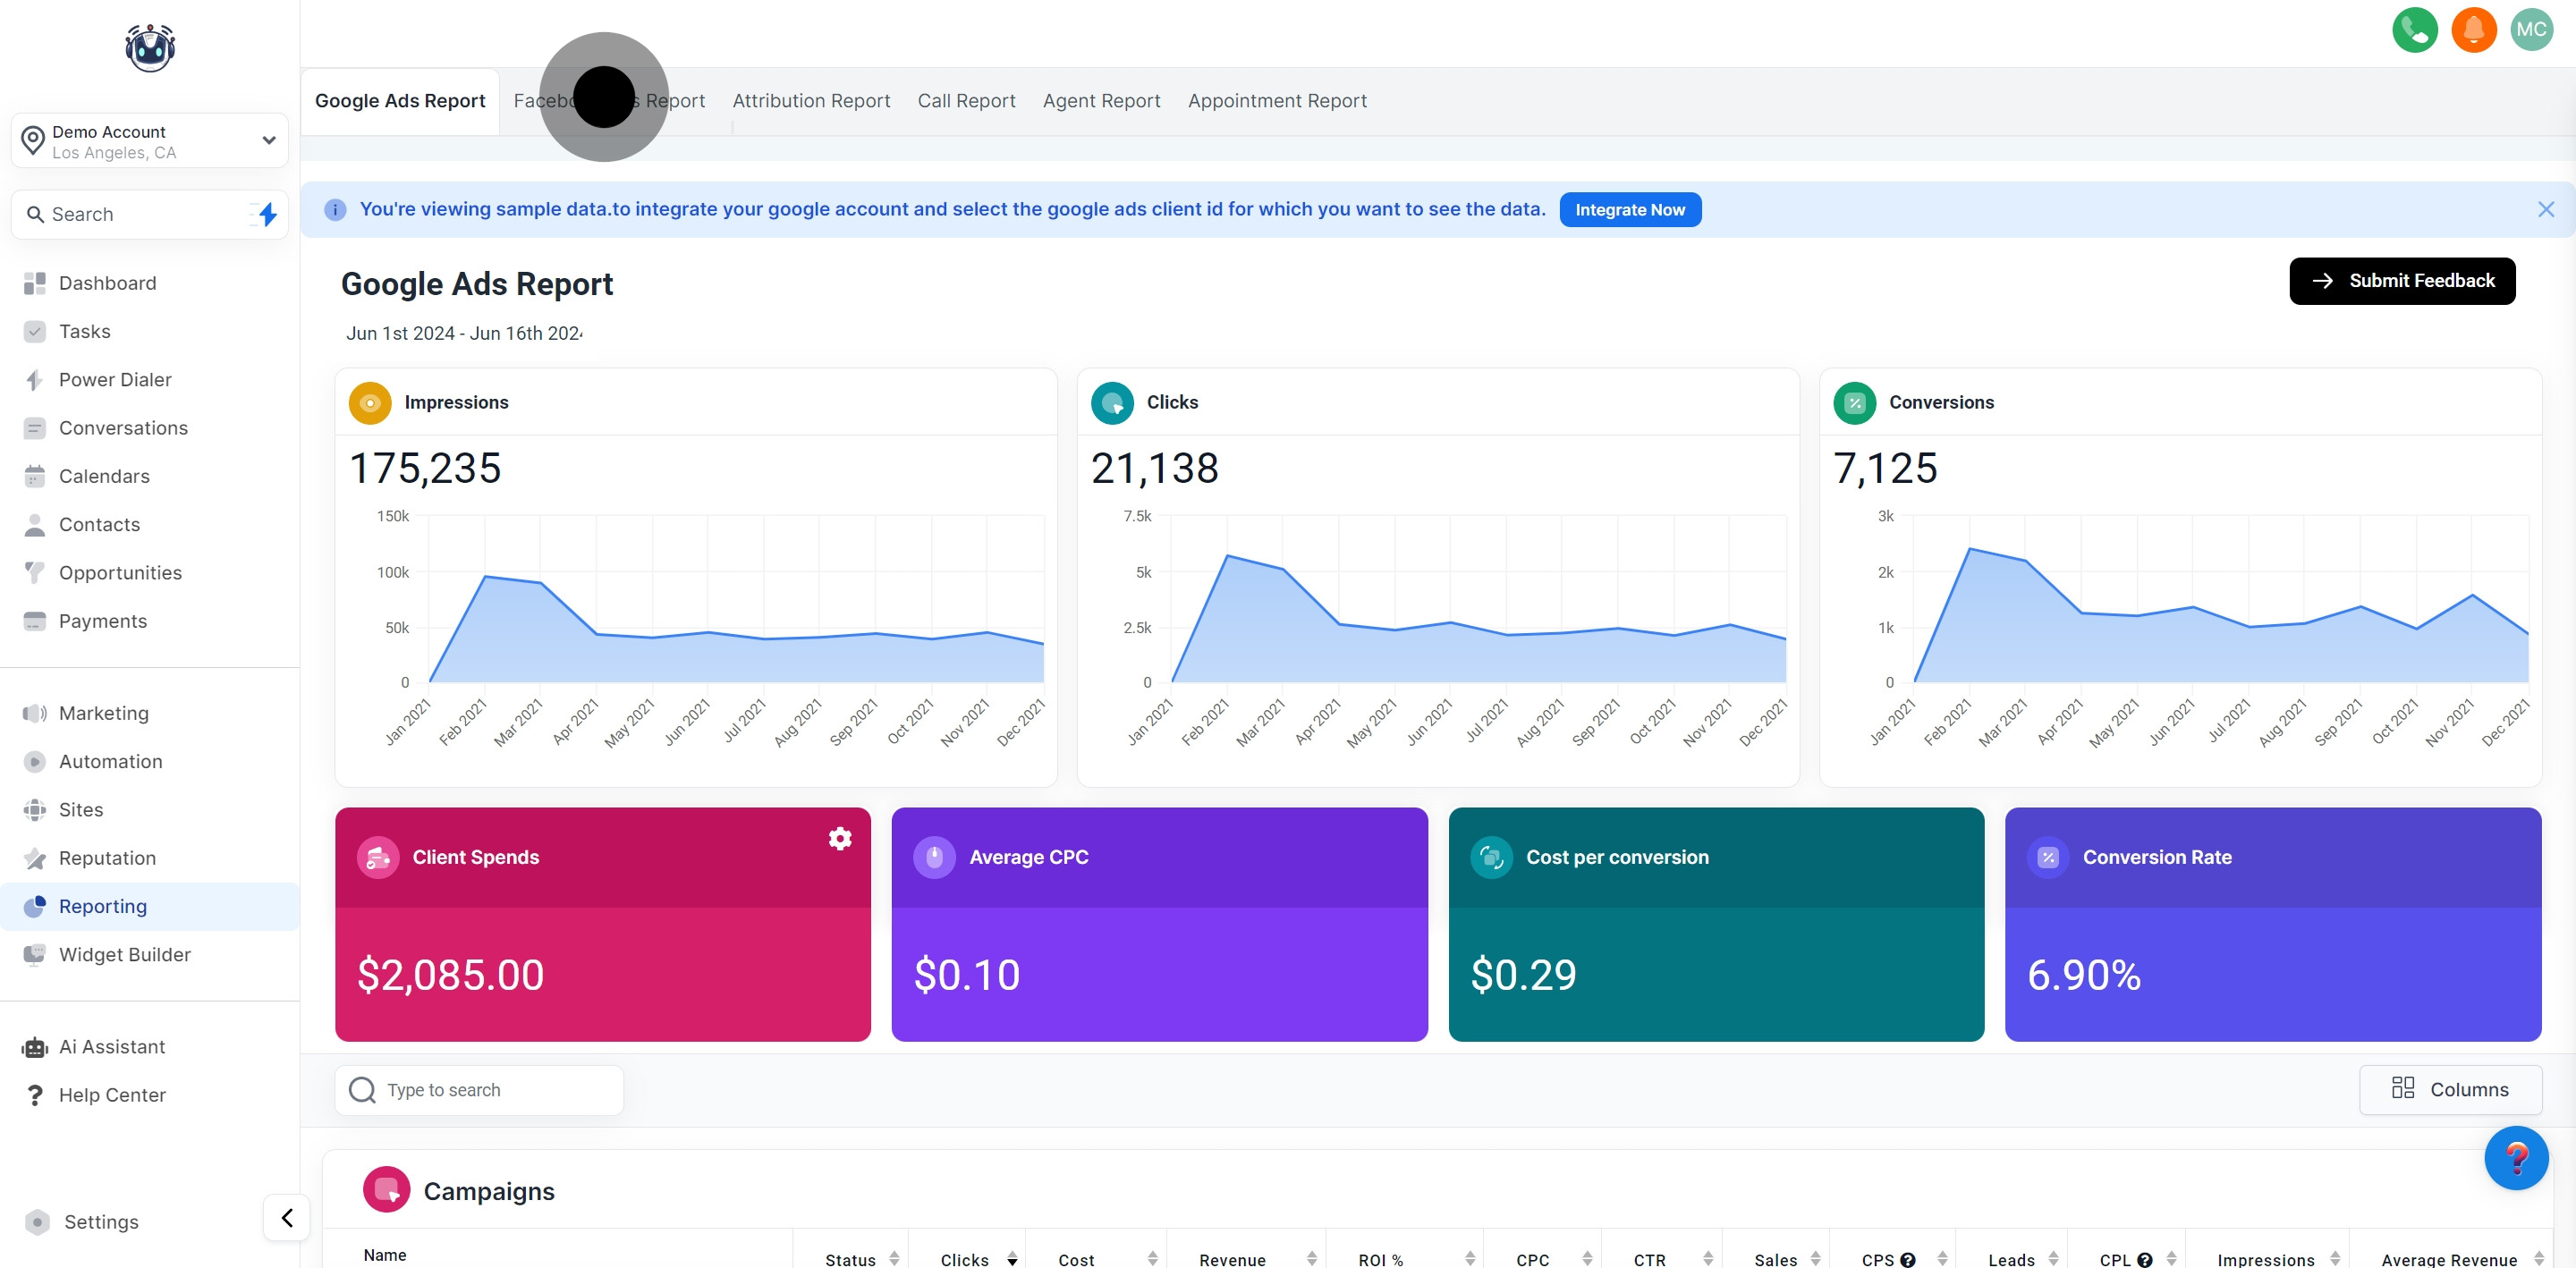The height and width of the screenshot is (1268, 2576).
Task: Open the notifications bell icon
Action: [x=2474, y=30]
